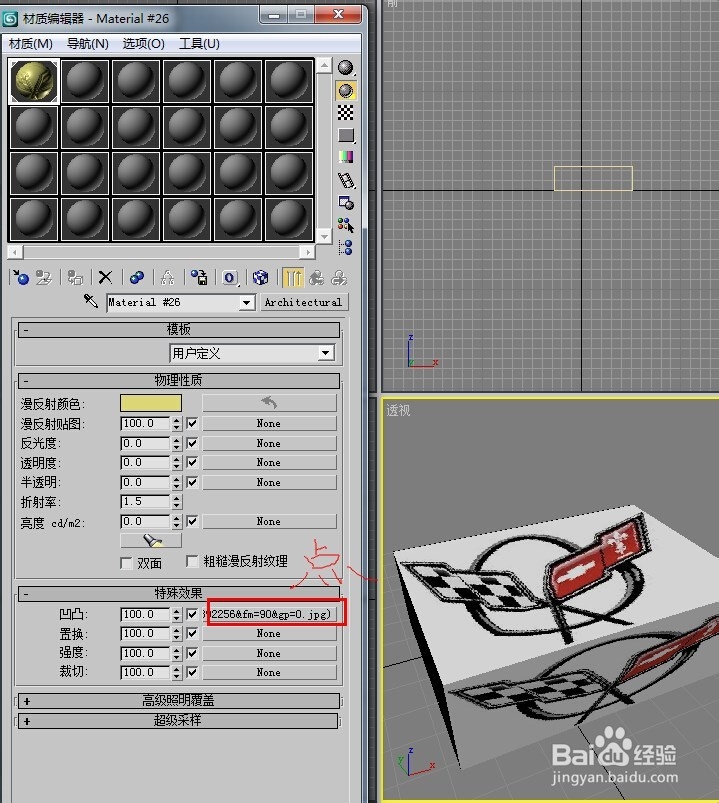Screen dimensions: 719x803
Task: Click the Video Color Check icon
Action: pyautogui.click(x=346, y=157)
